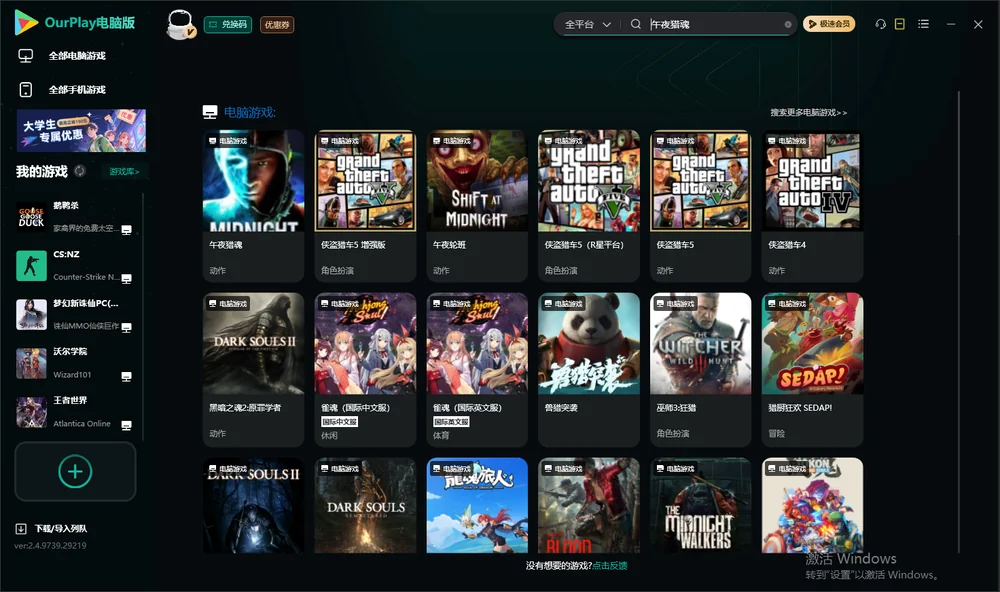Open the 巫师3:狂猎 game card

[x=701, y=369]
